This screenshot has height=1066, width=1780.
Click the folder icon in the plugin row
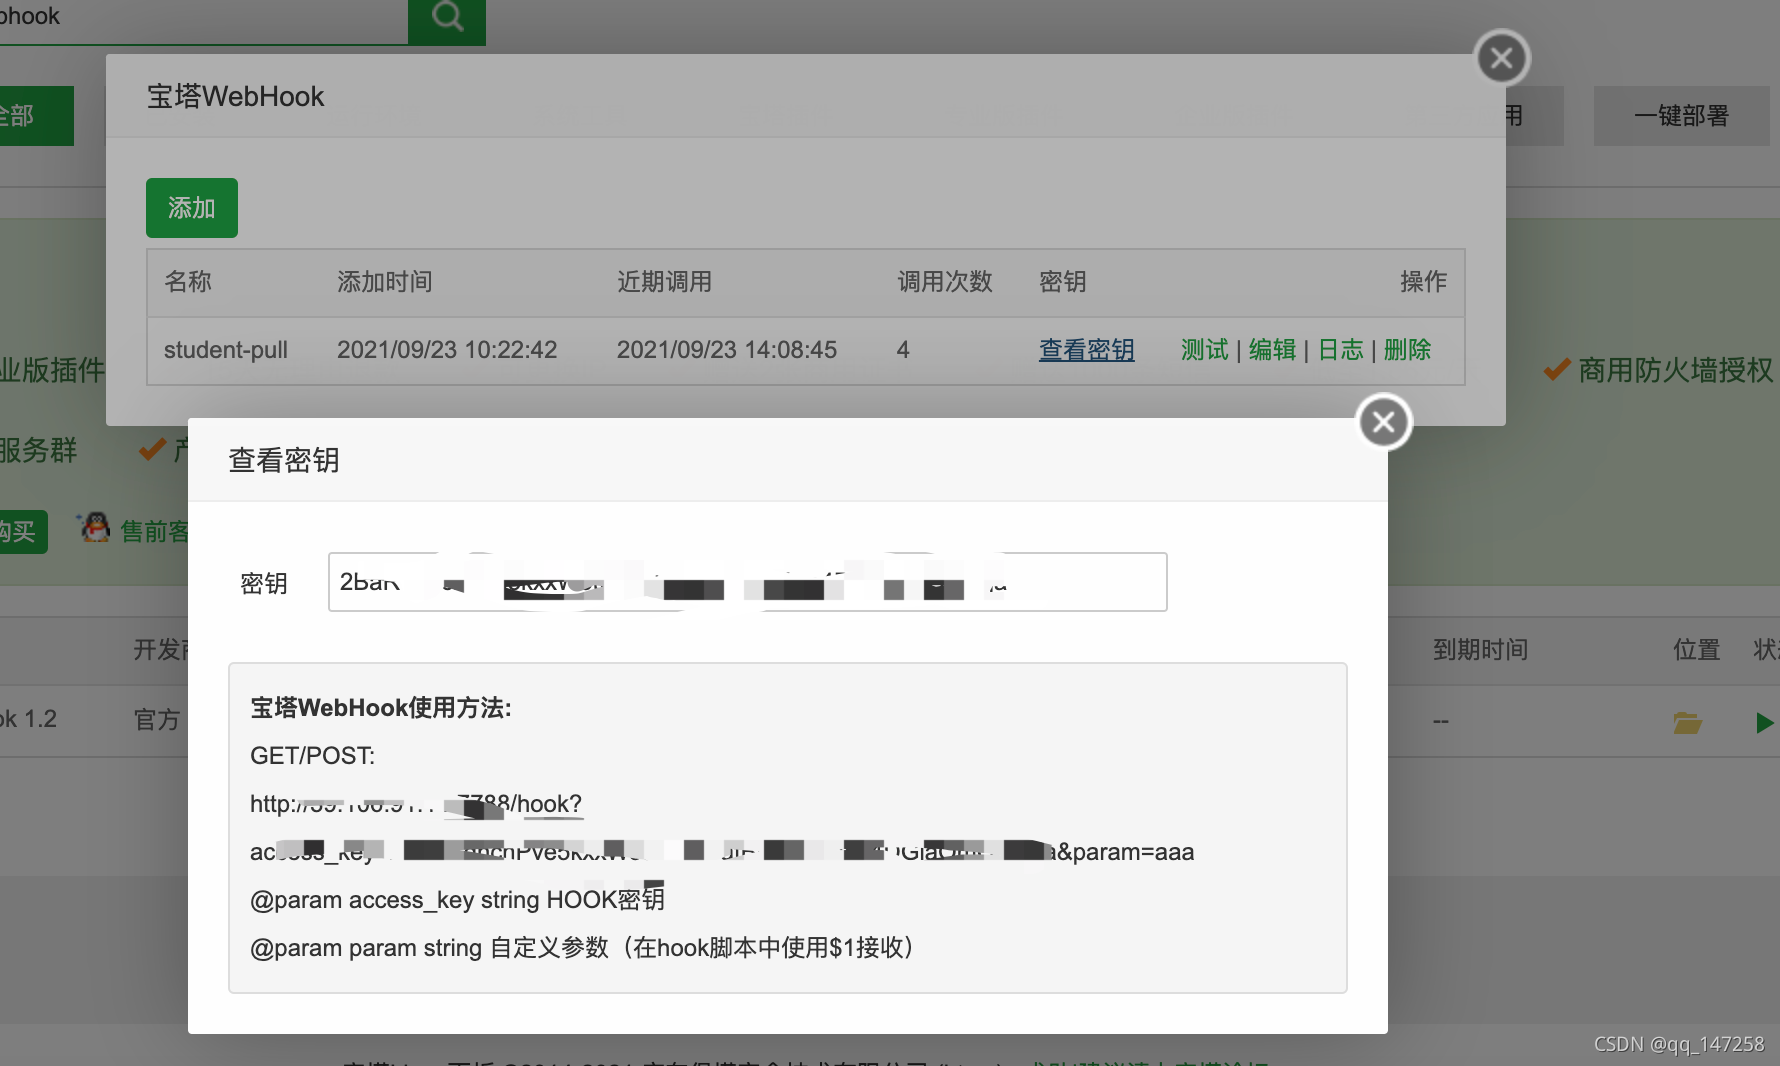(1688, 722)
